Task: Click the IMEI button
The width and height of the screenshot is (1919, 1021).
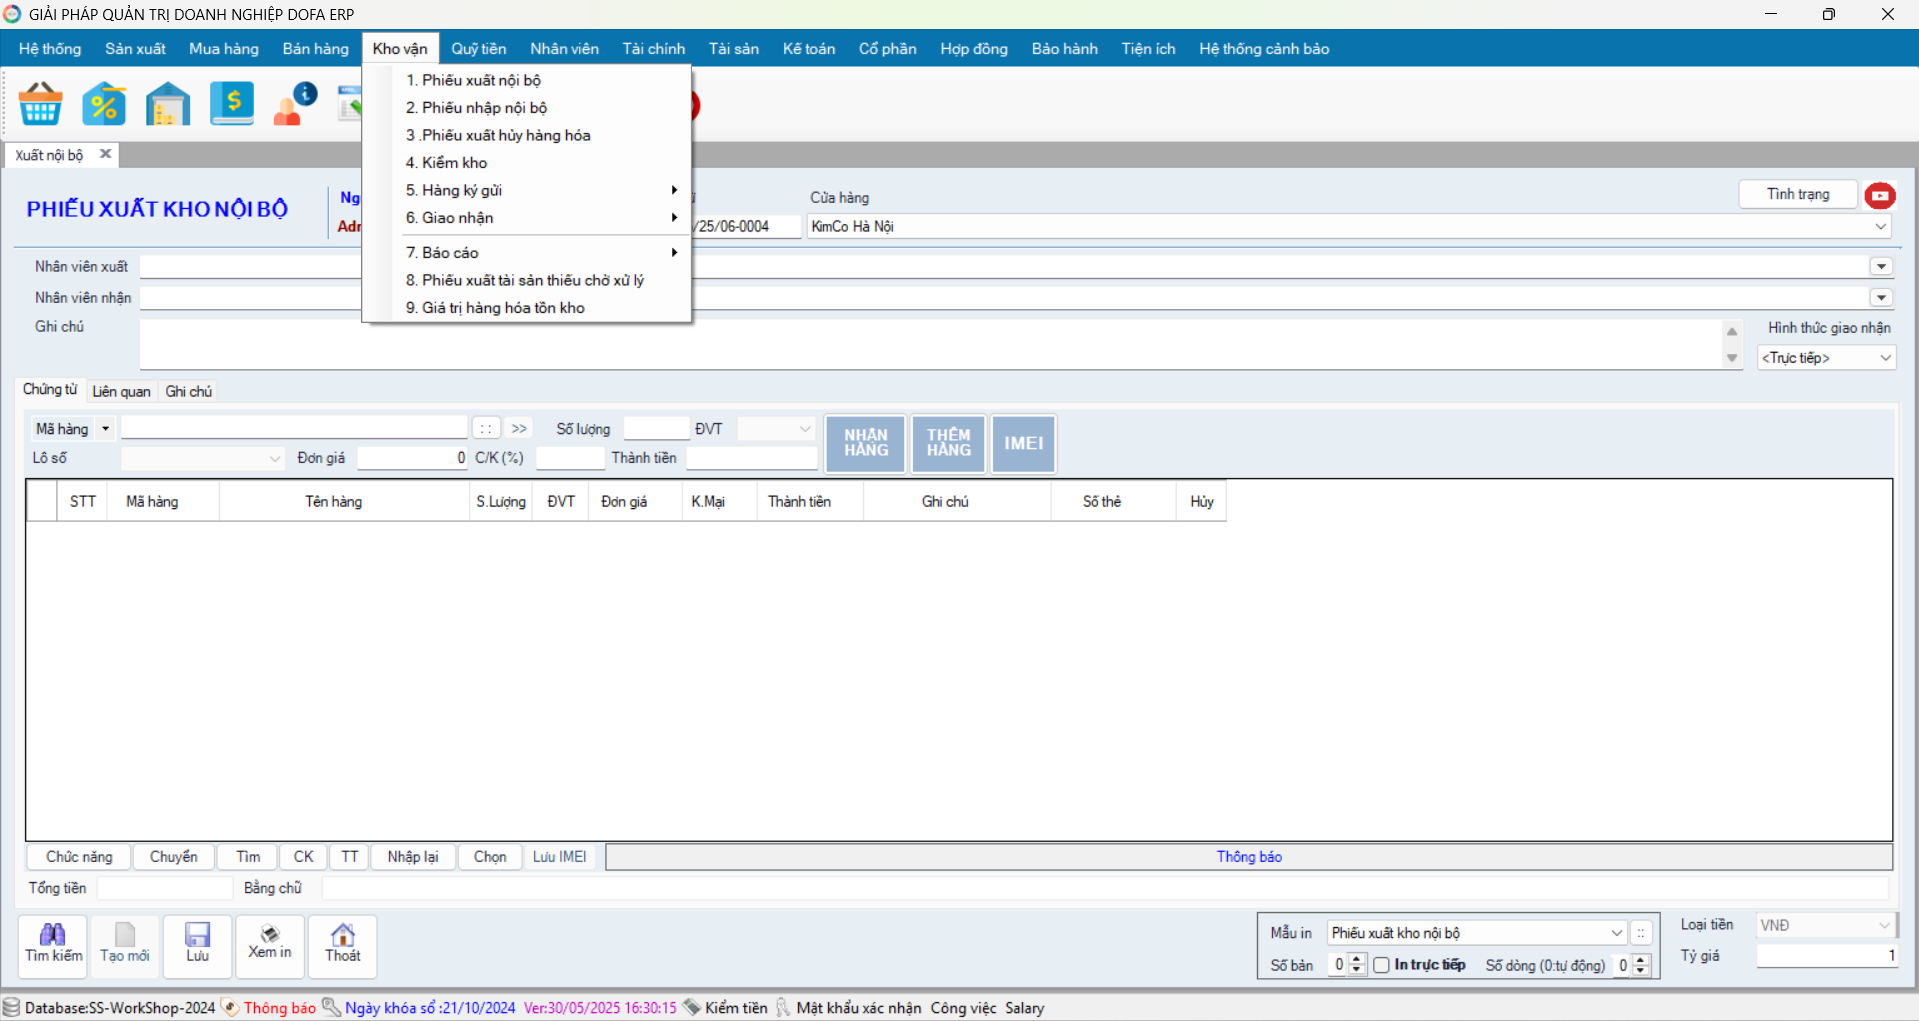Action: click(1024, 443)
